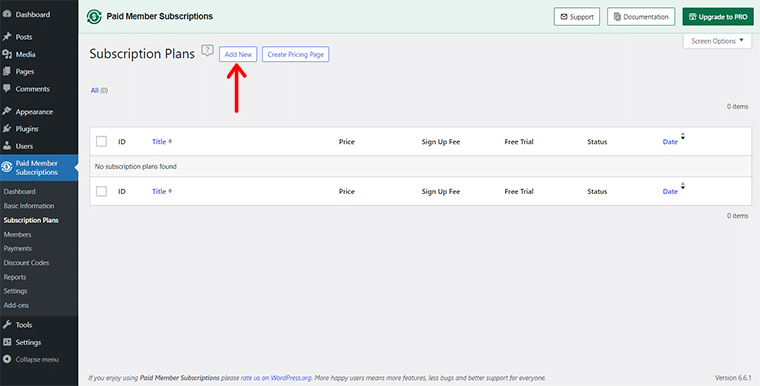Open Reports submenu item
Screen dimensions: 760x386
[15, 277]
